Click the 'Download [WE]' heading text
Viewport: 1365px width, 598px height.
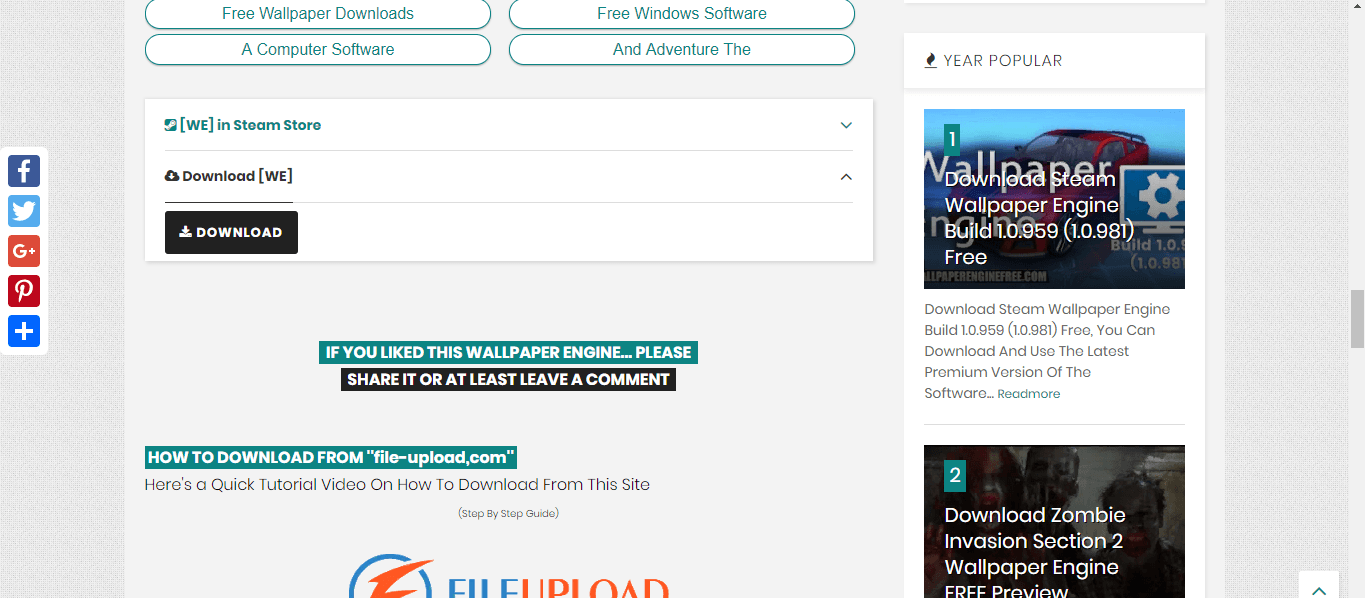(x=238, y=176)
